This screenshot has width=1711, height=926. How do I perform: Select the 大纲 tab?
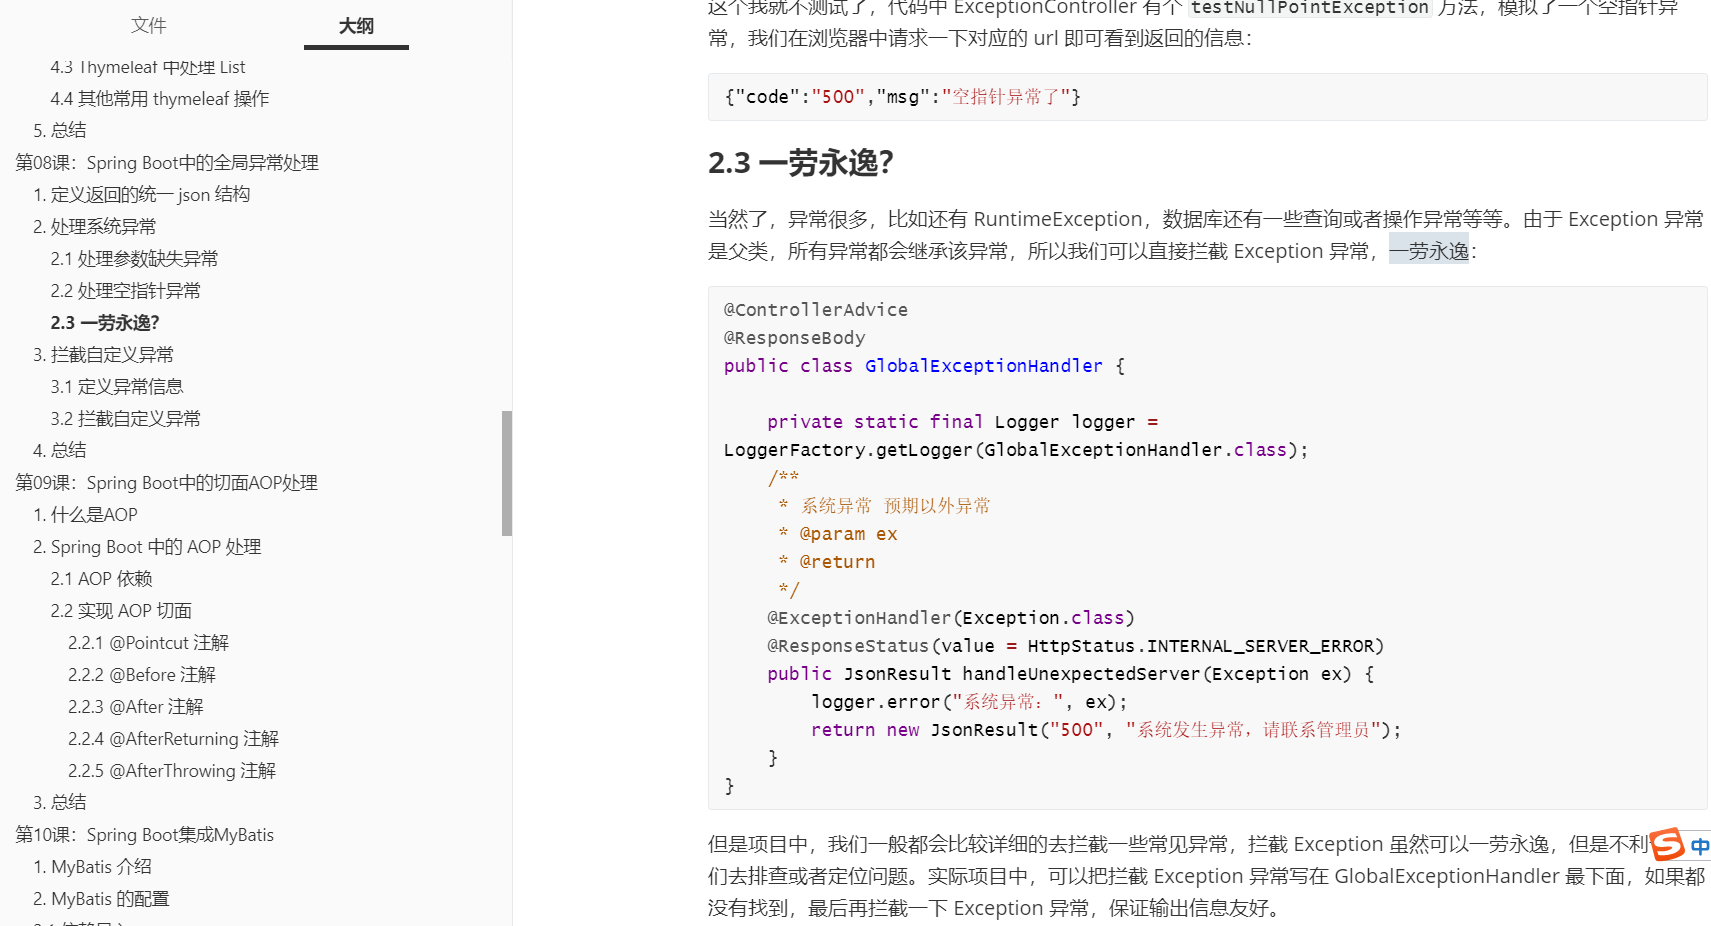[x=356, y=25]
